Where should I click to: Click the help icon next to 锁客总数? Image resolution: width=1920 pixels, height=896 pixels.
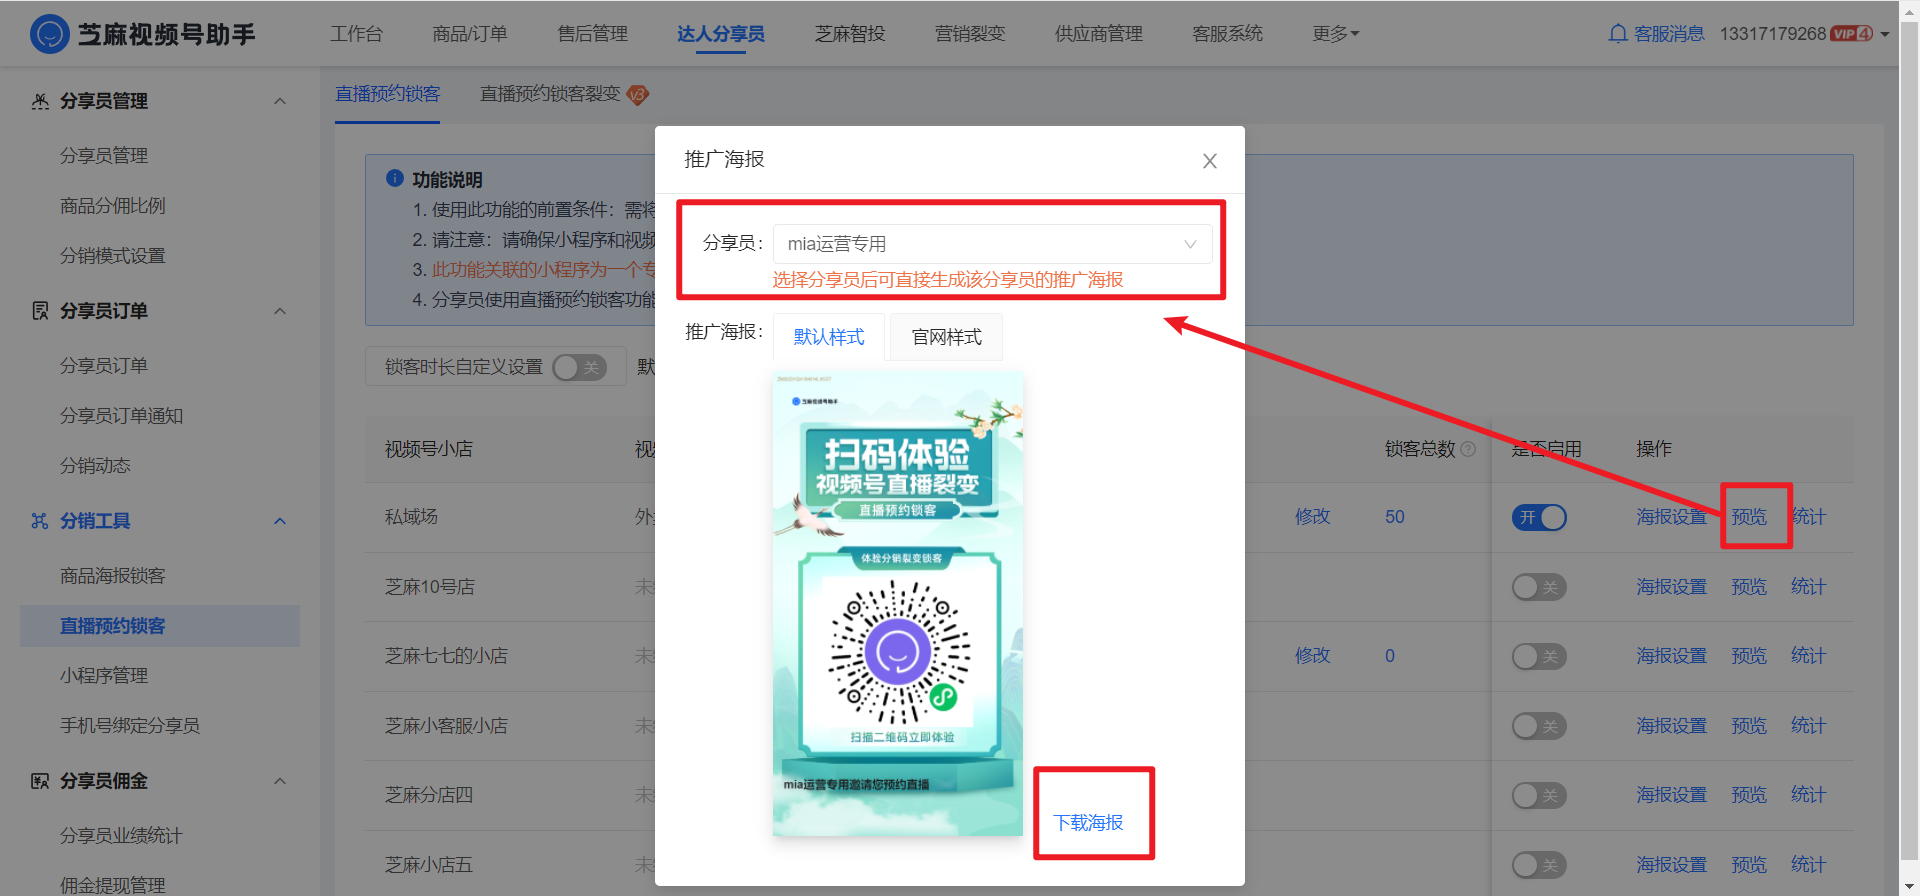[1468, 449]
